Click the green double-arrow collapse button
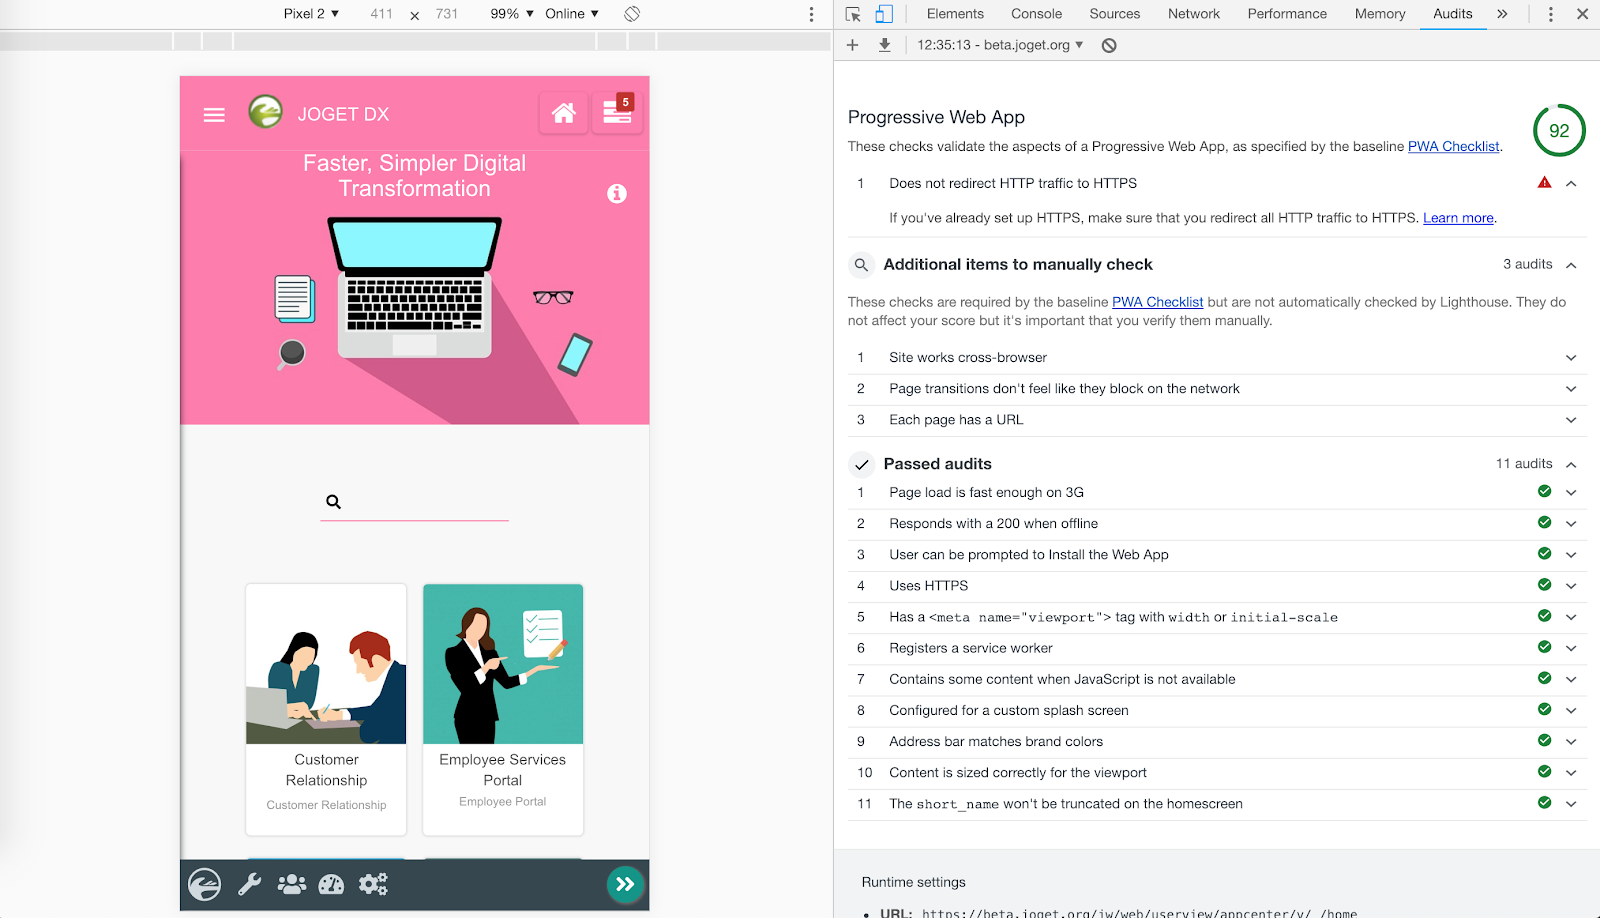1600x918 pixels. 625,884
